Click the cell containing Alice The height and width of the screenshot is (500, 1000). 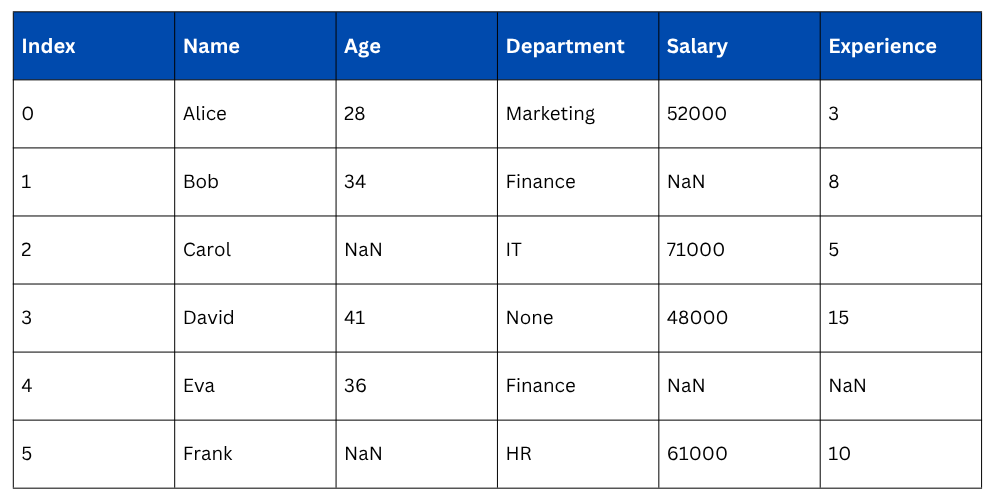[205, 114]
